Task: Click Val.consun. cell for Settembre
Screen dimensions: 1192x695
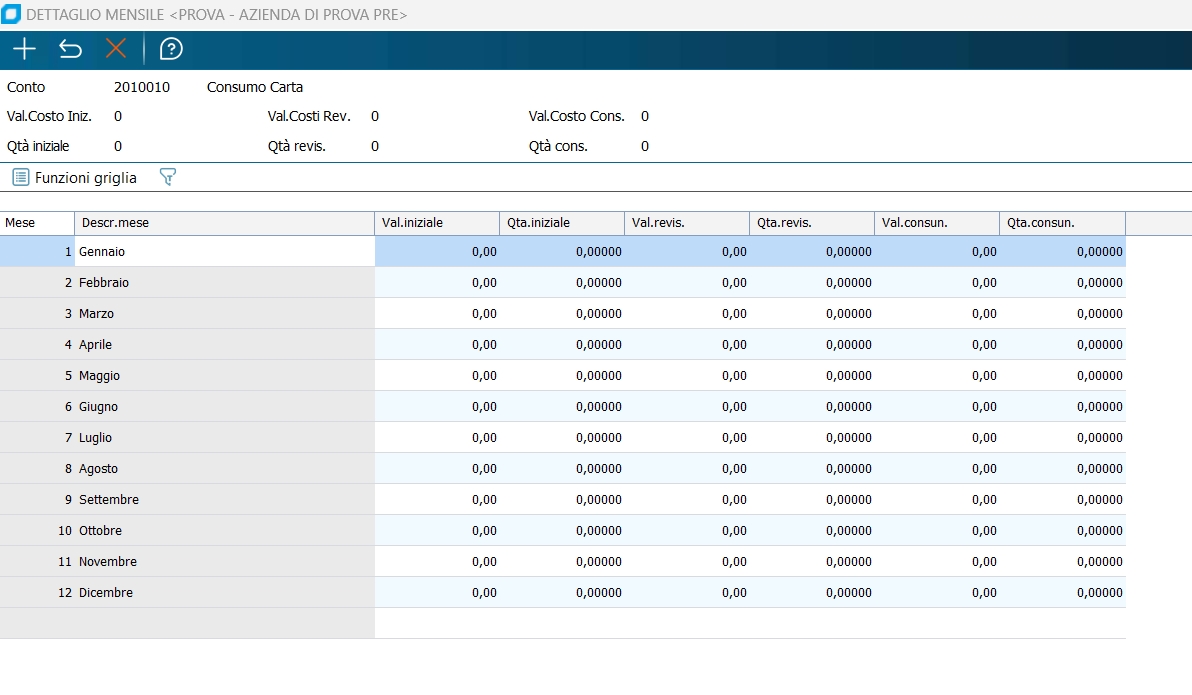Action: [937, 500]
